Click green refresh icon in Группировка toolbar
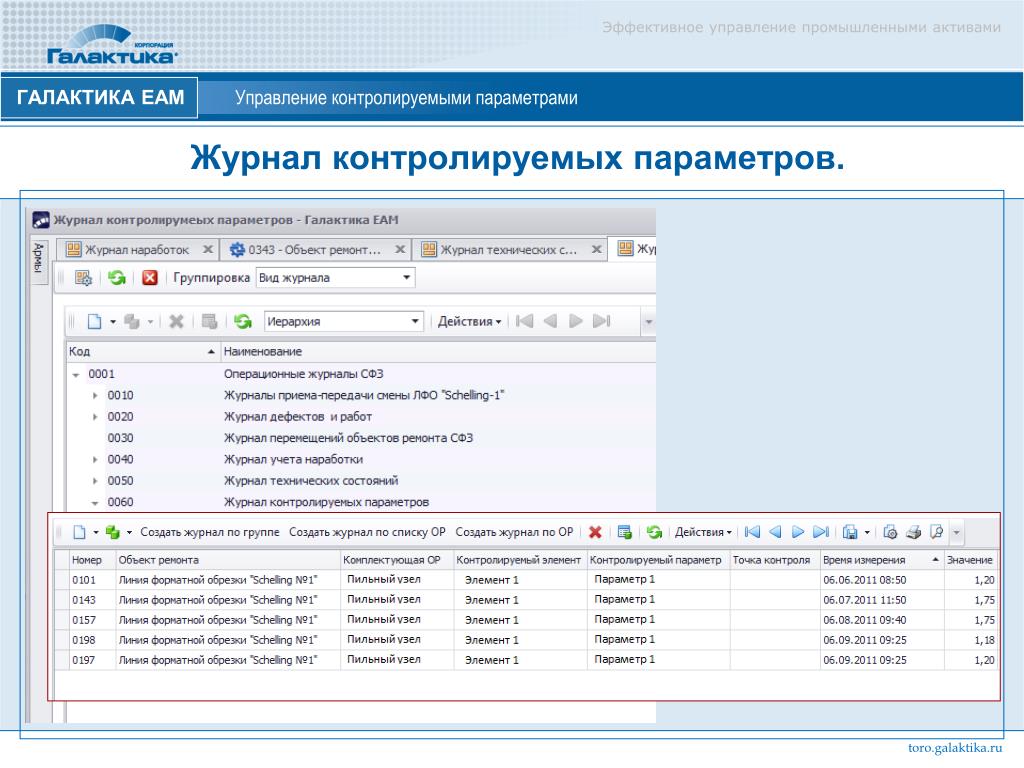Viewport: 1024px width, 768px height. 117,278
